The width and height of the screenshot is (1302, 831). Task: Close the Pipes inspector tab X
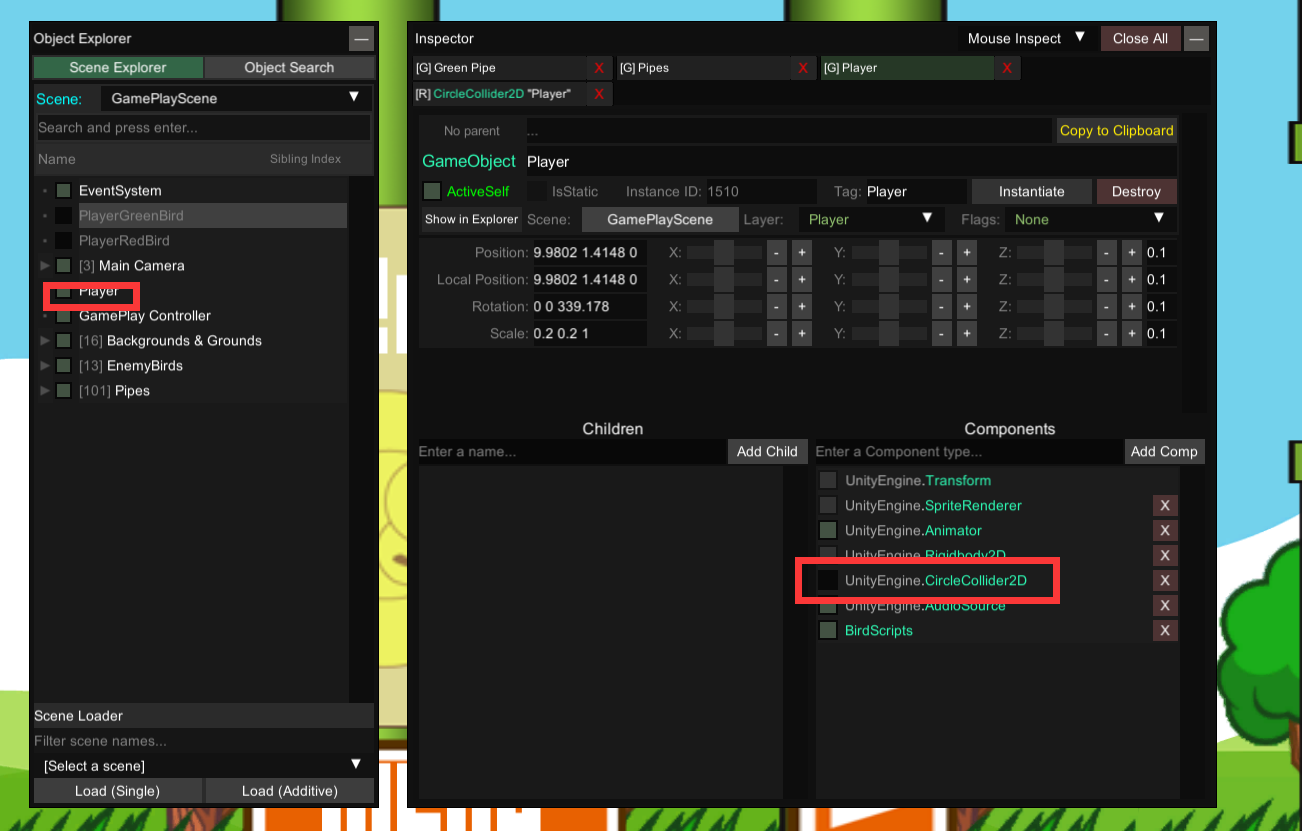(803, 68)
